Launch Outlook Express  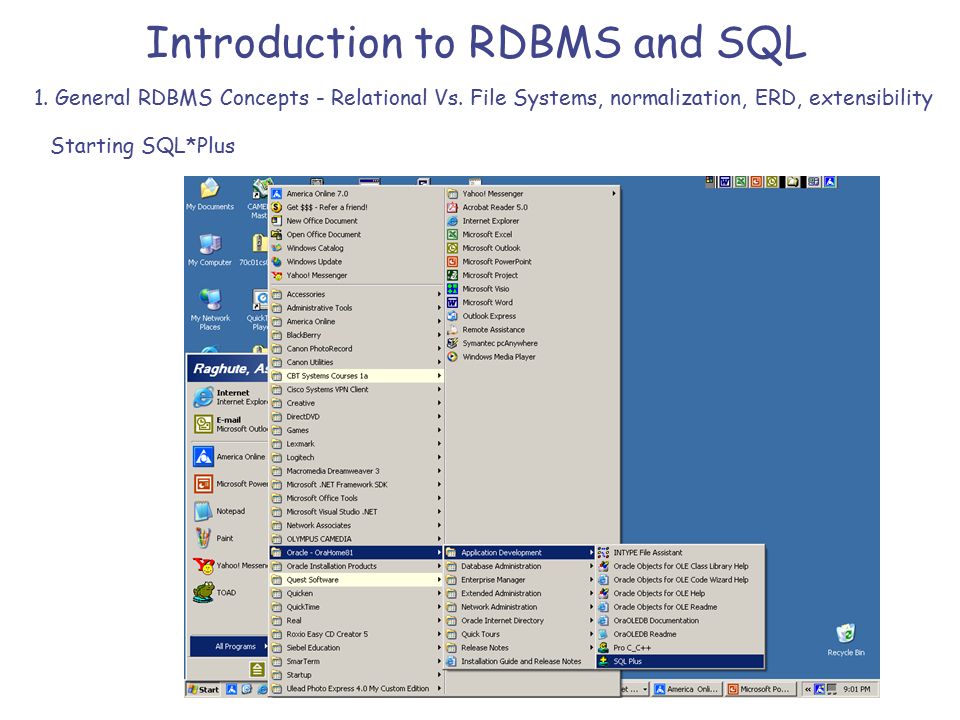pyautogui.click(x=531, y=316)
